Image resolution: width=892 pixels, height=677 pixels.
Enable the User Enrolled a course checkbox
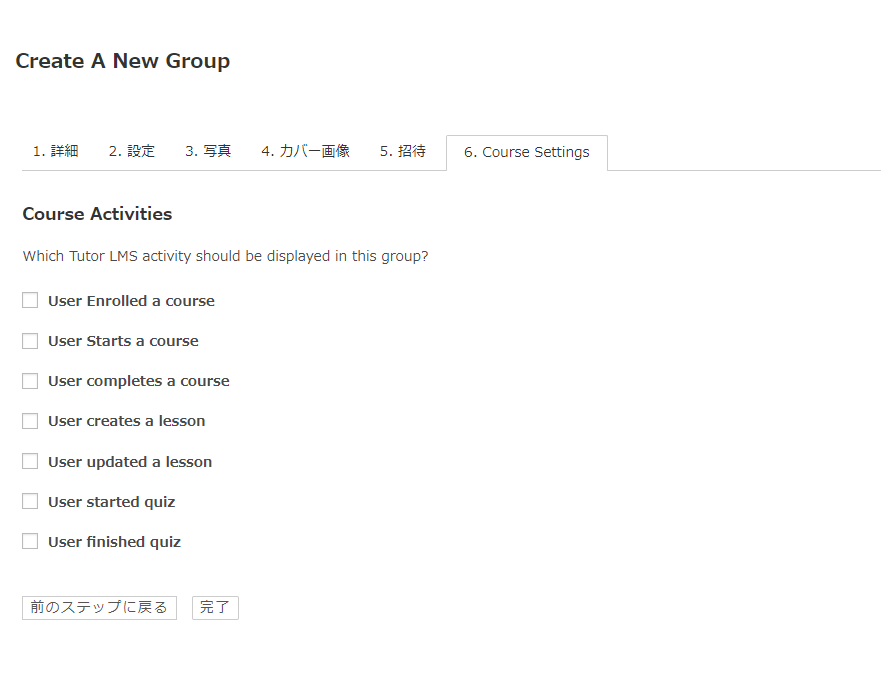click(30, 301)
